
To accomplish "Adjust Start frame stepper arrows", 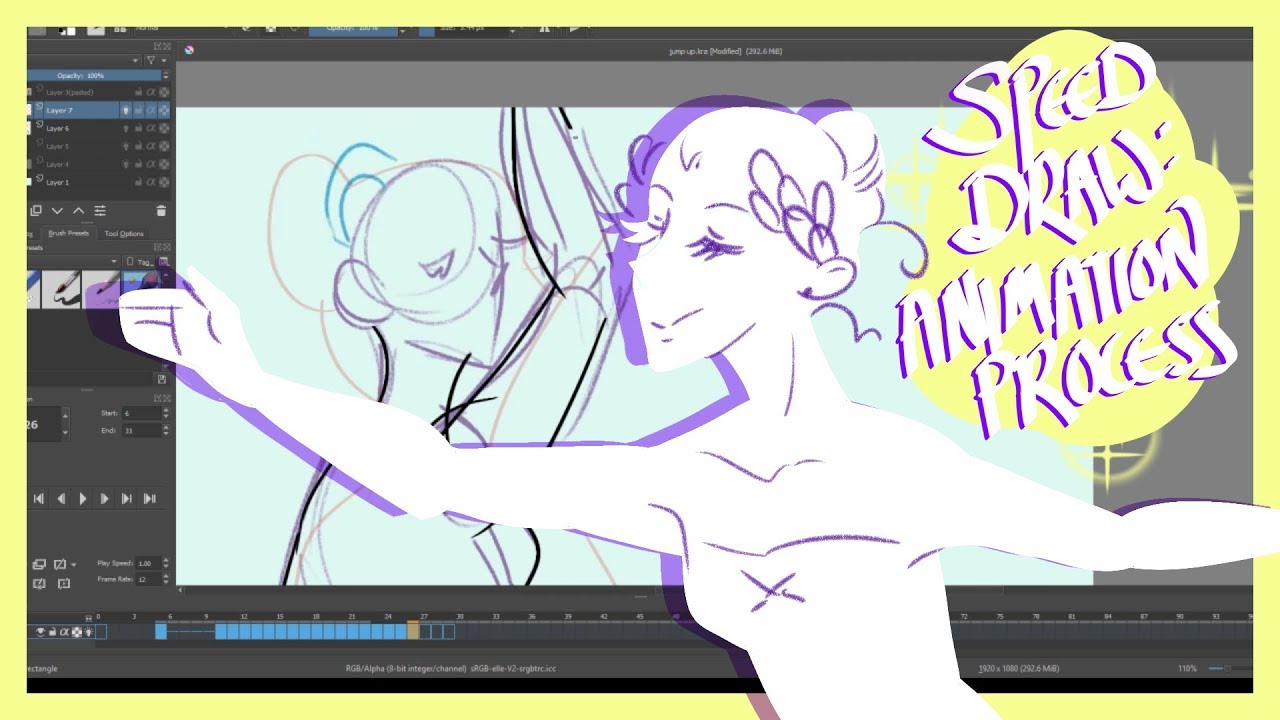I will pos(165,413).
